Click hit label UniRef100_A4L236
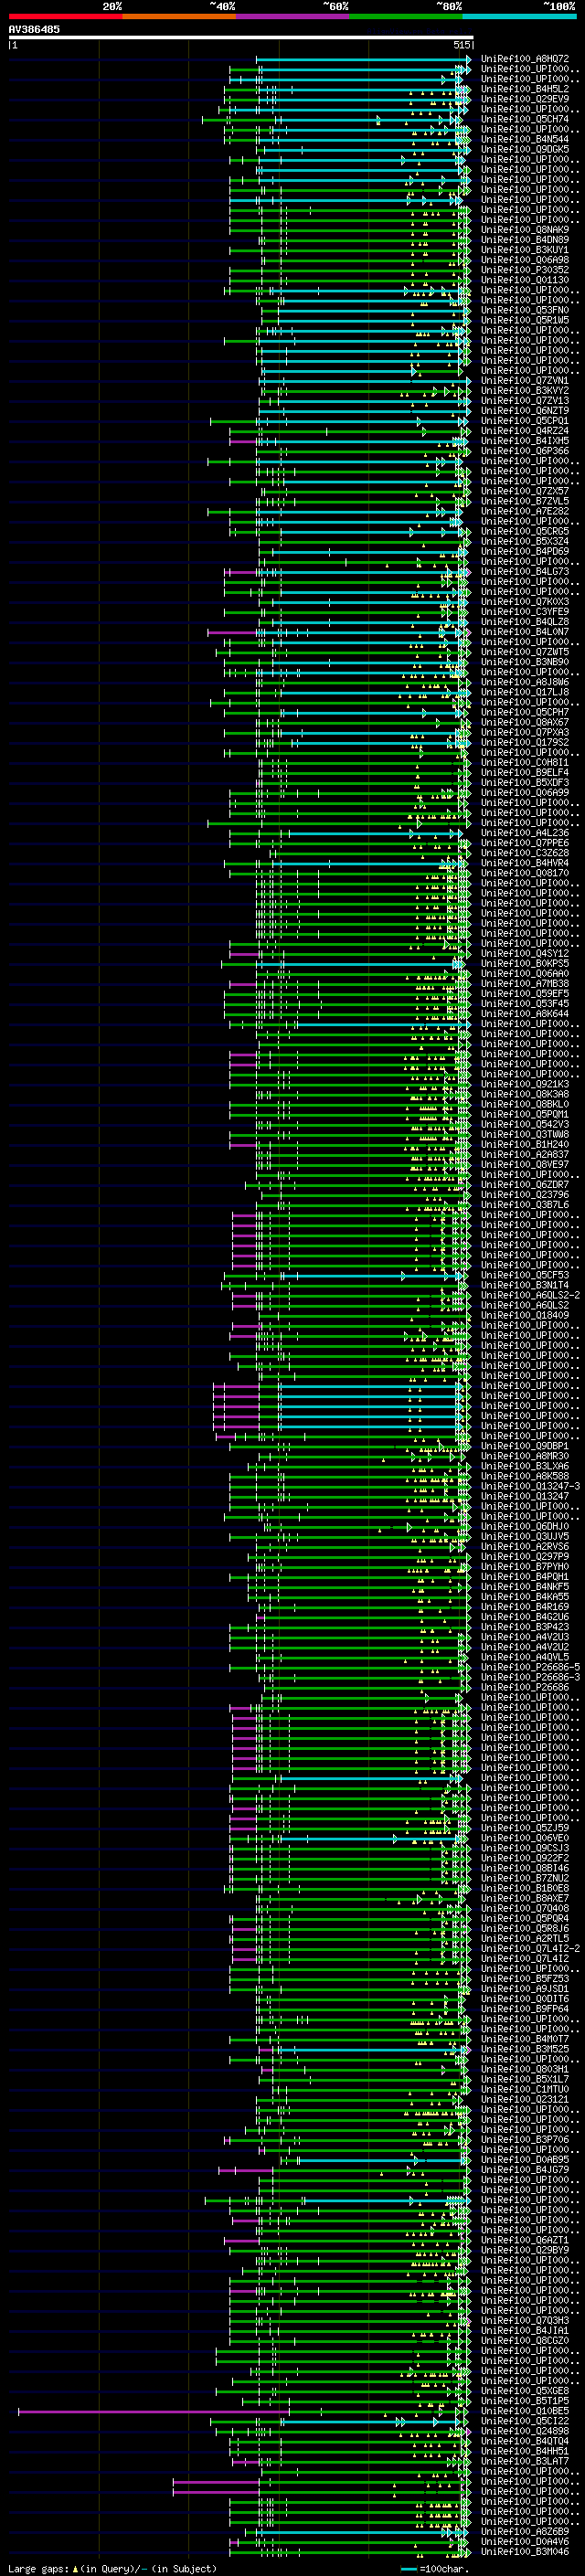Viewport: 585px width, 2576px height. 525,833
